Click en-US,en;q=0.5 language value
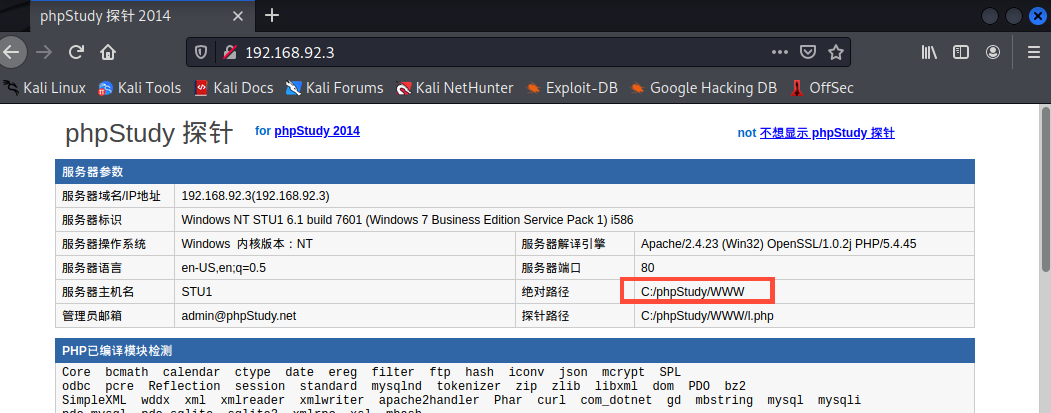This screenshot has width=1051, height=413. click(x=224, y=268)
